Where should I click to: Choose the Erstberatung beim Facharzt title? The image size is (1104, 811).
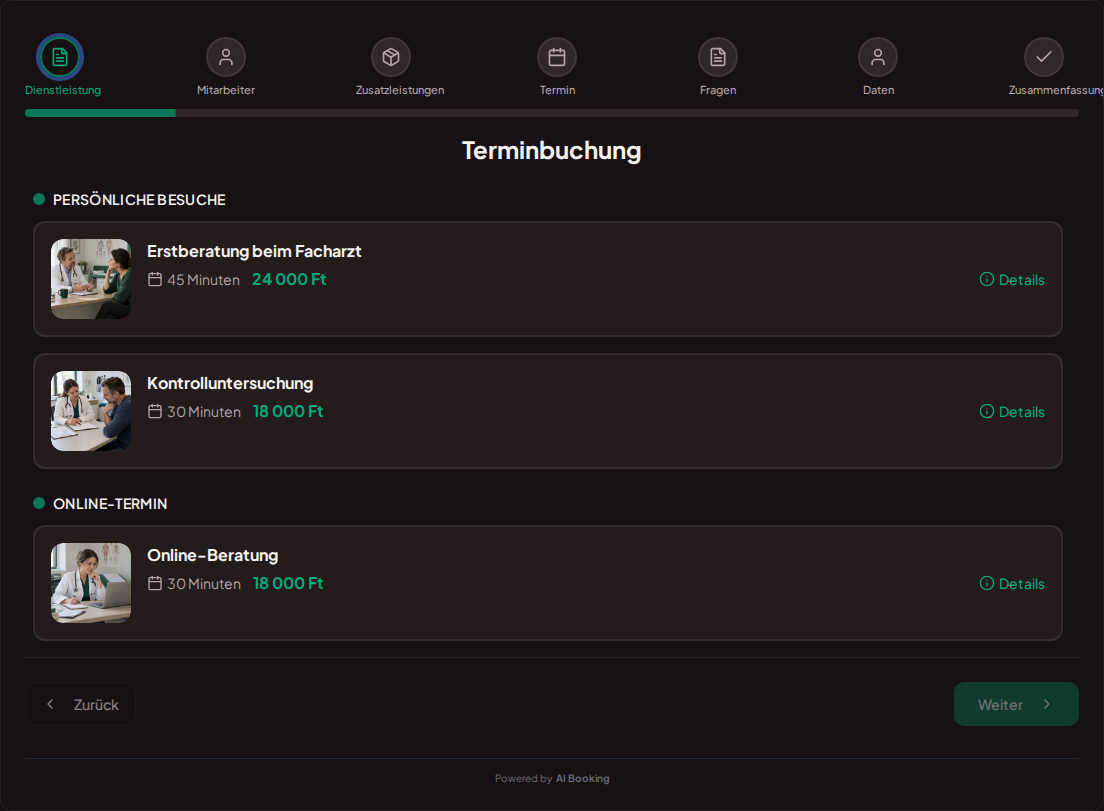coord(254,251)
